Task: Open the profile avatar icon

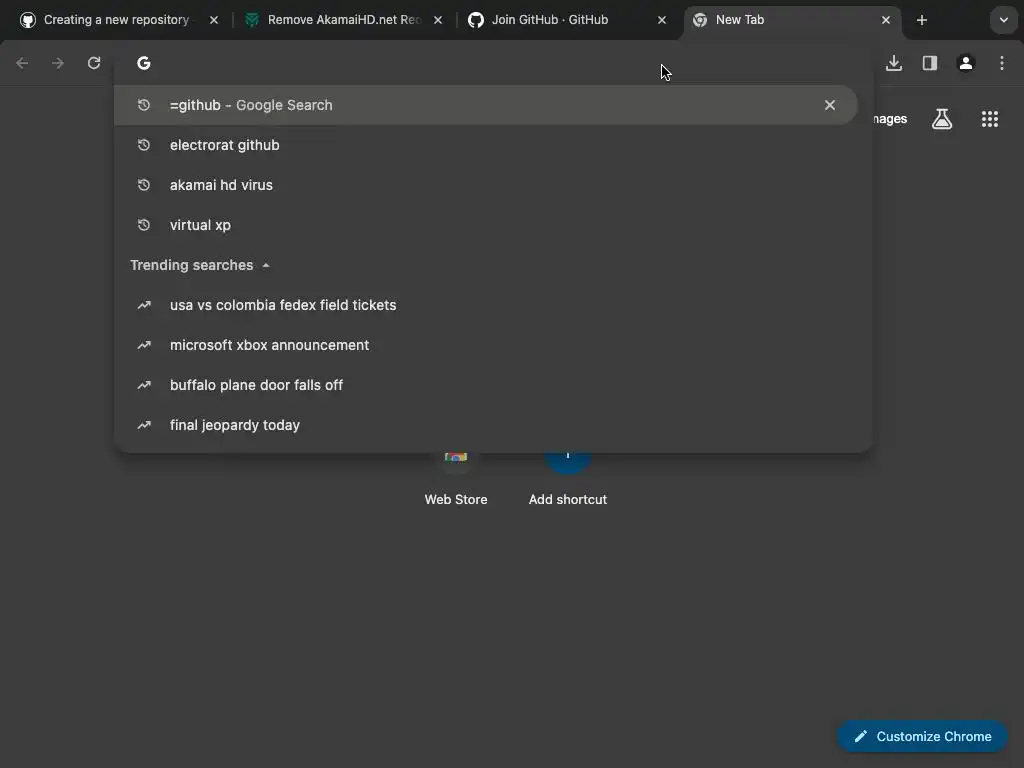Action: 965,63
